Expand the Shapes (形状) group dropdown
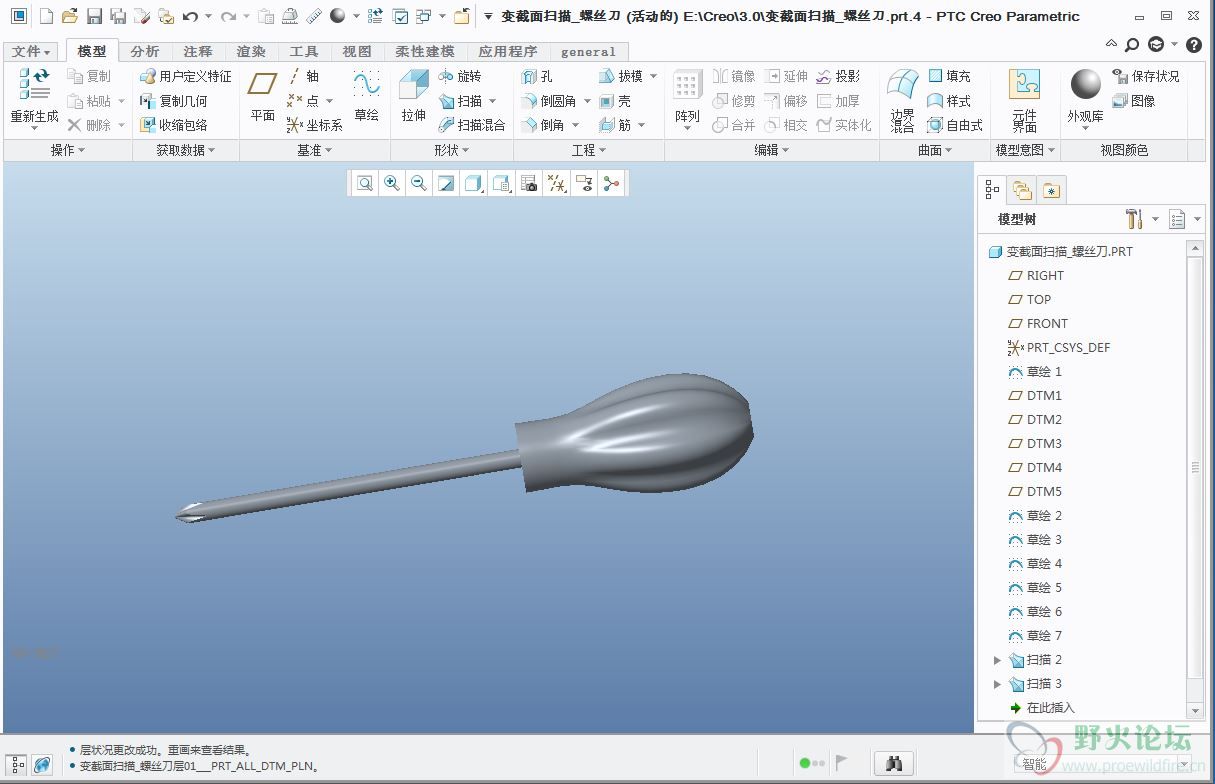Screen dimensions: 1215x784 coord(453,150)
